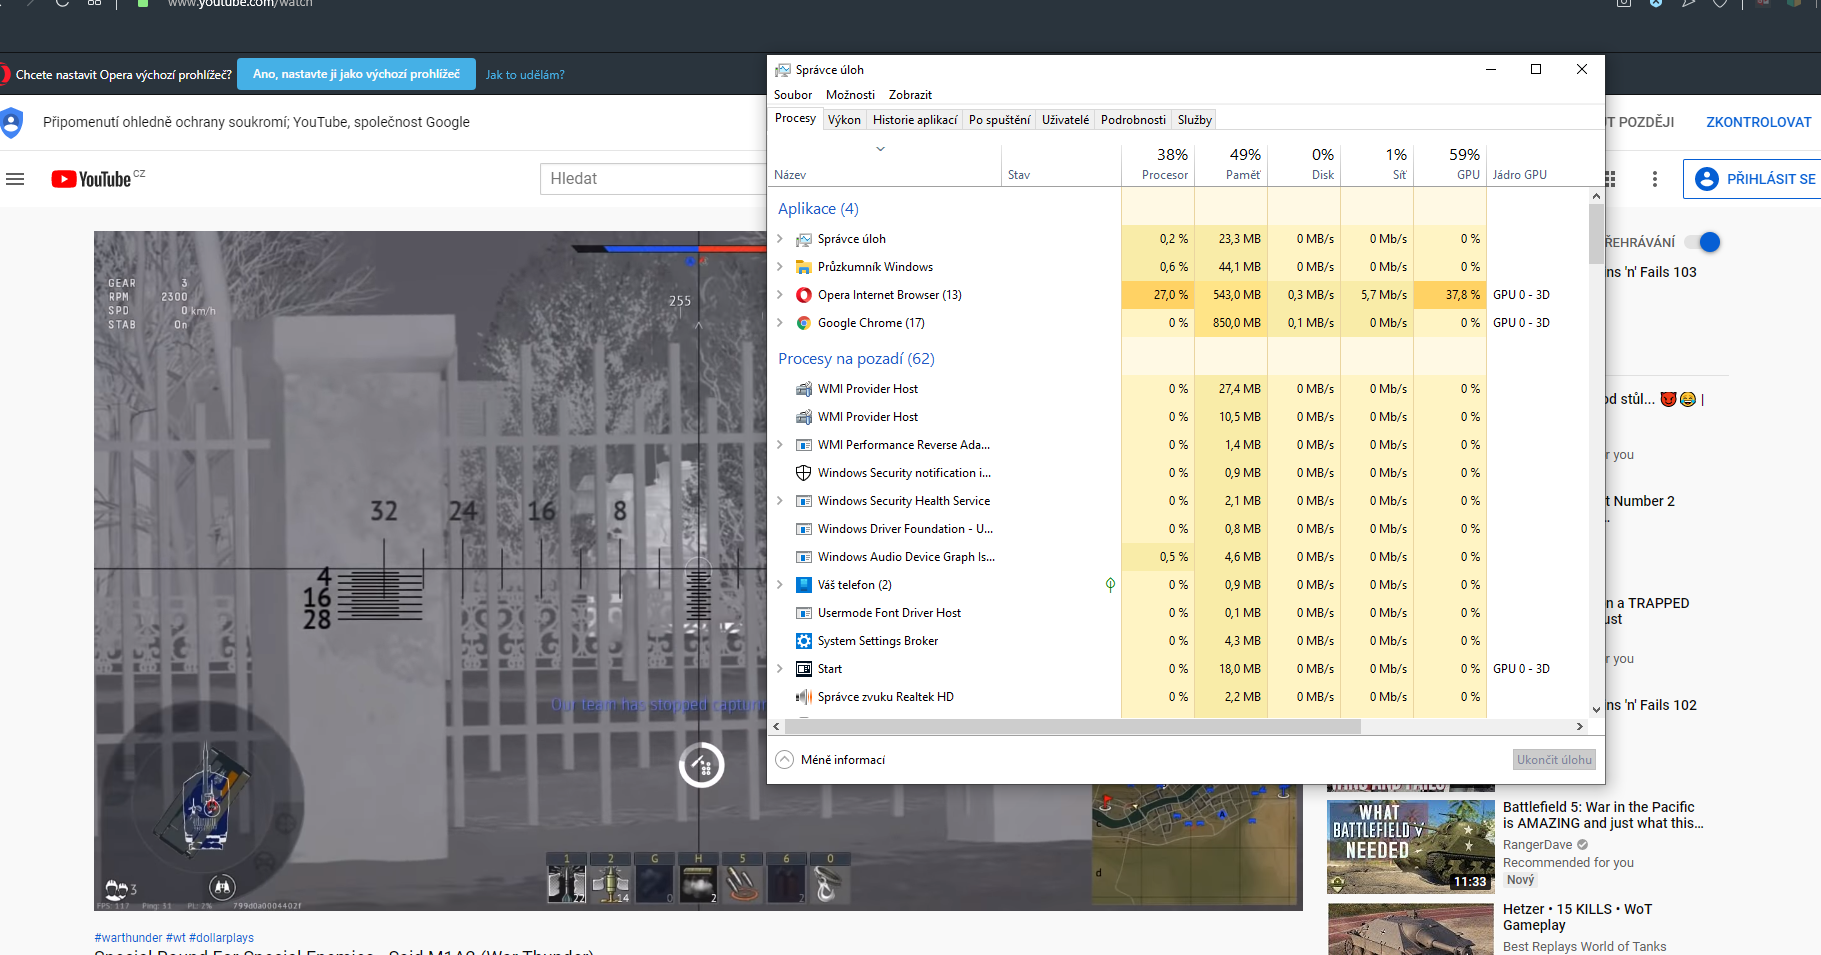
Task: Switch to the Služby tab
Action: 1194,120
